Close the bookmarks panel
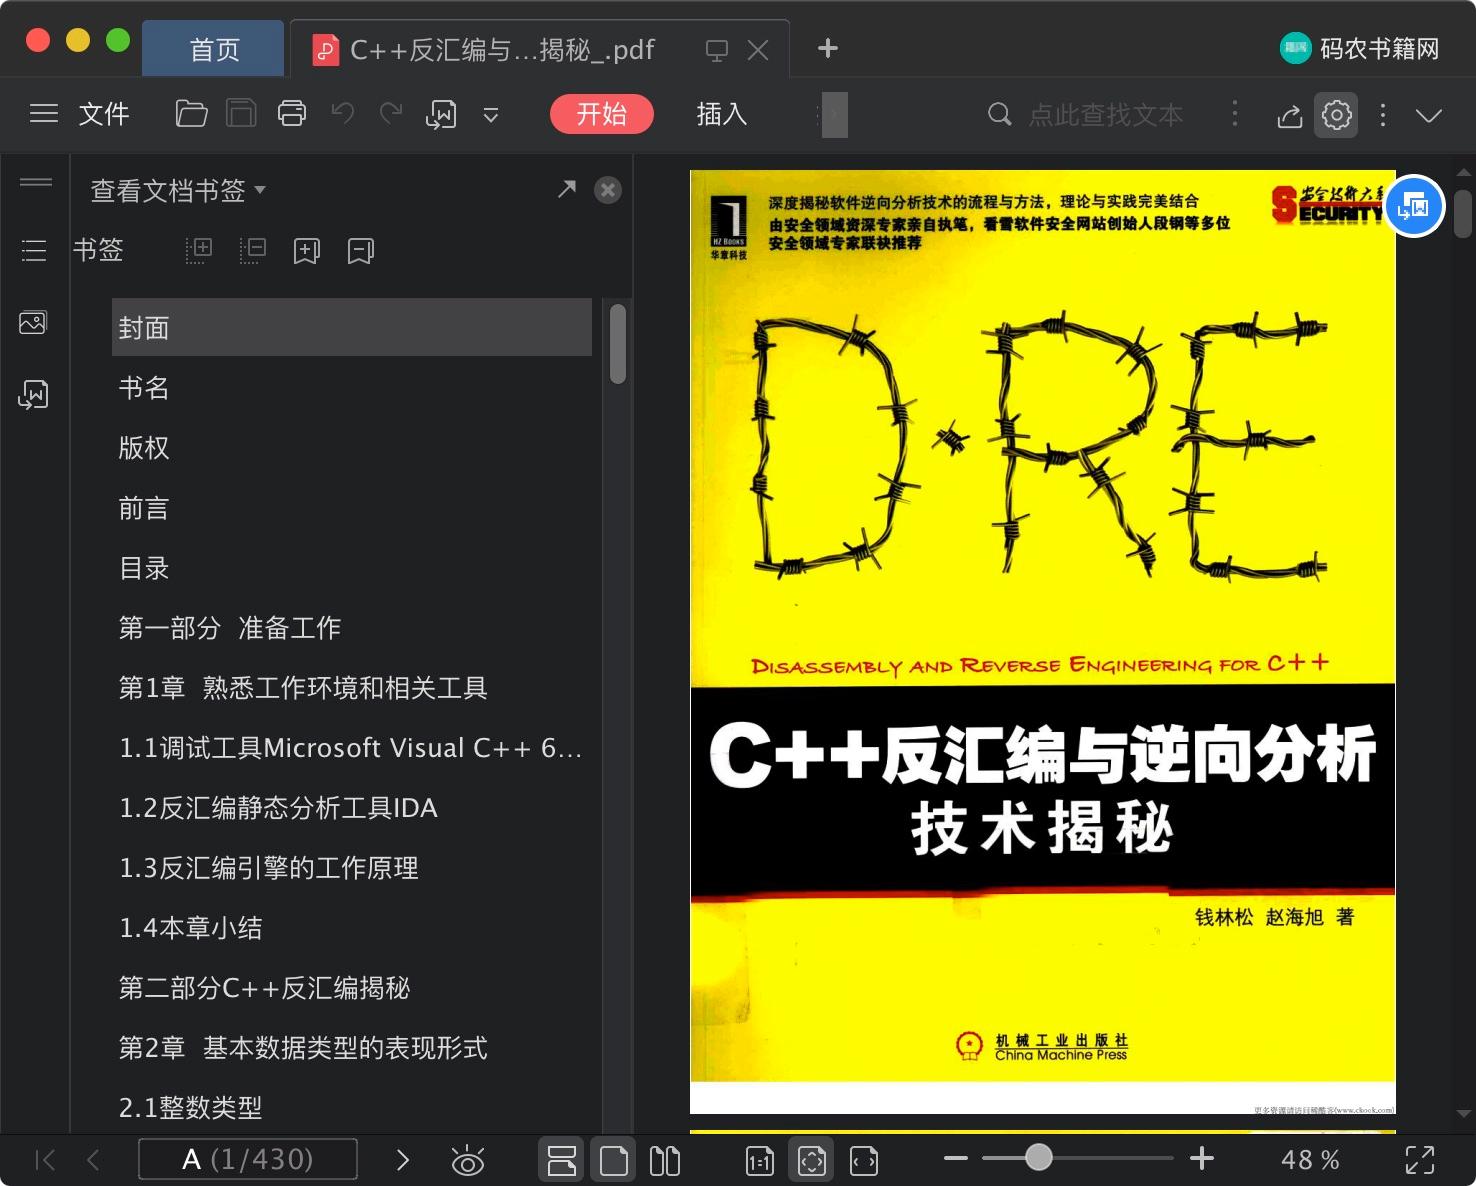 608,190
